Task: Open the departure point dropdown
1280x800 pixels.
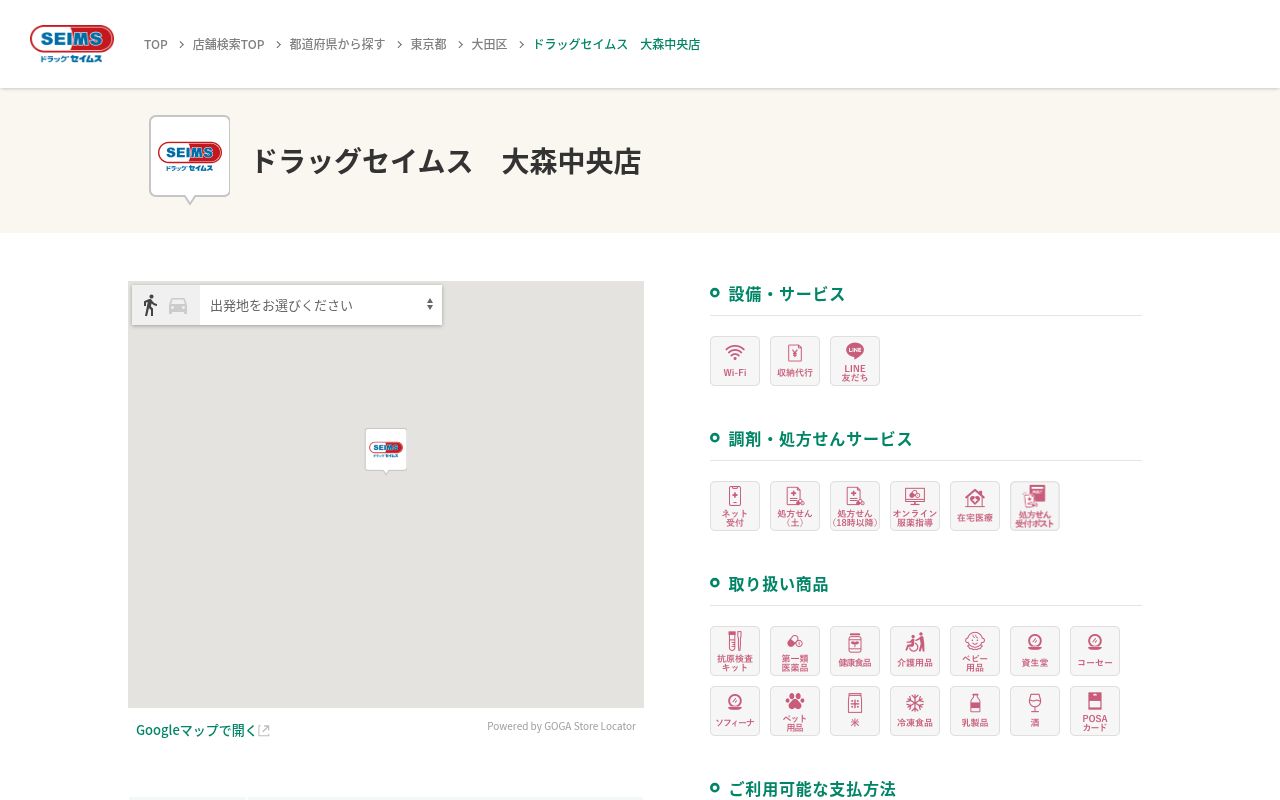Action: point(321,305)
